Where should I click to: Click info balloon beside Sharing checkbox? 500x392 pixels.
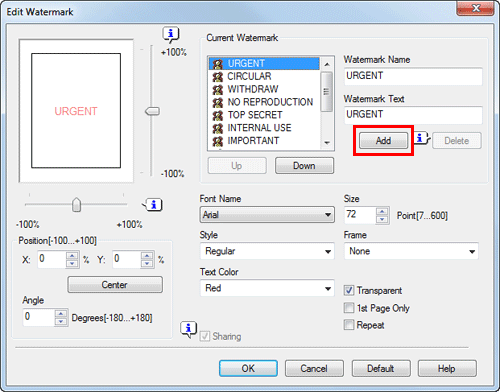click(x=189, y=329)
